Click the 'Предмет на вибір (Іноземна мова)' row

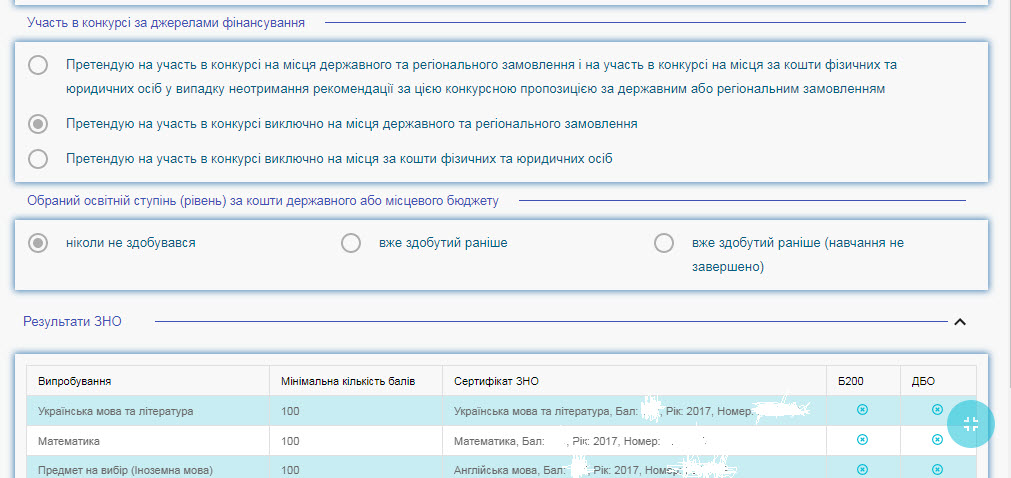tap(126, 470)
